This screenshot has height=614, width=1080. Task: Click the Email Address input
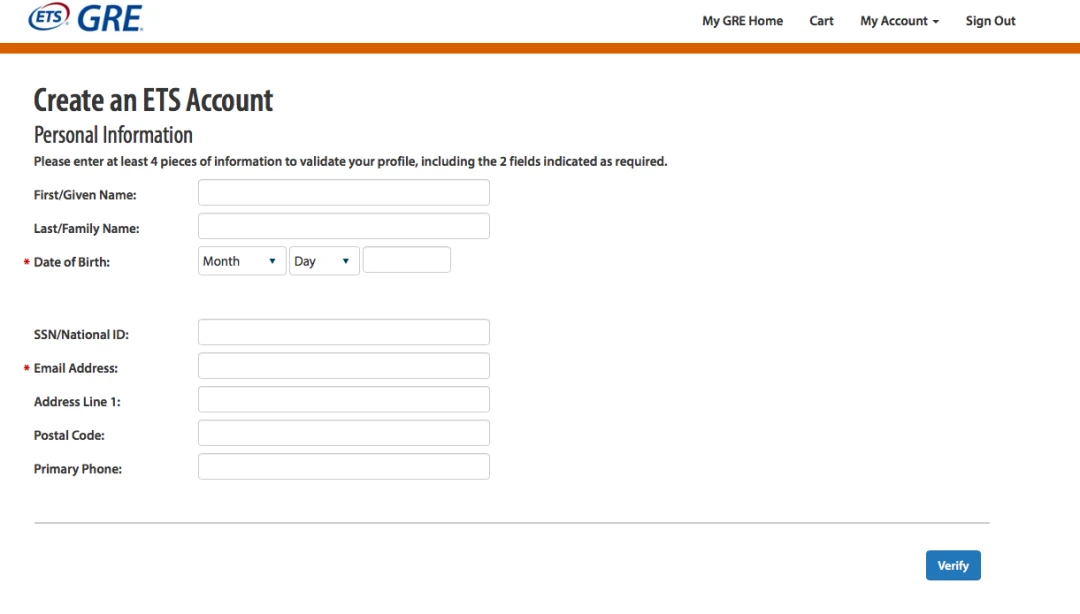pos(343,366)
